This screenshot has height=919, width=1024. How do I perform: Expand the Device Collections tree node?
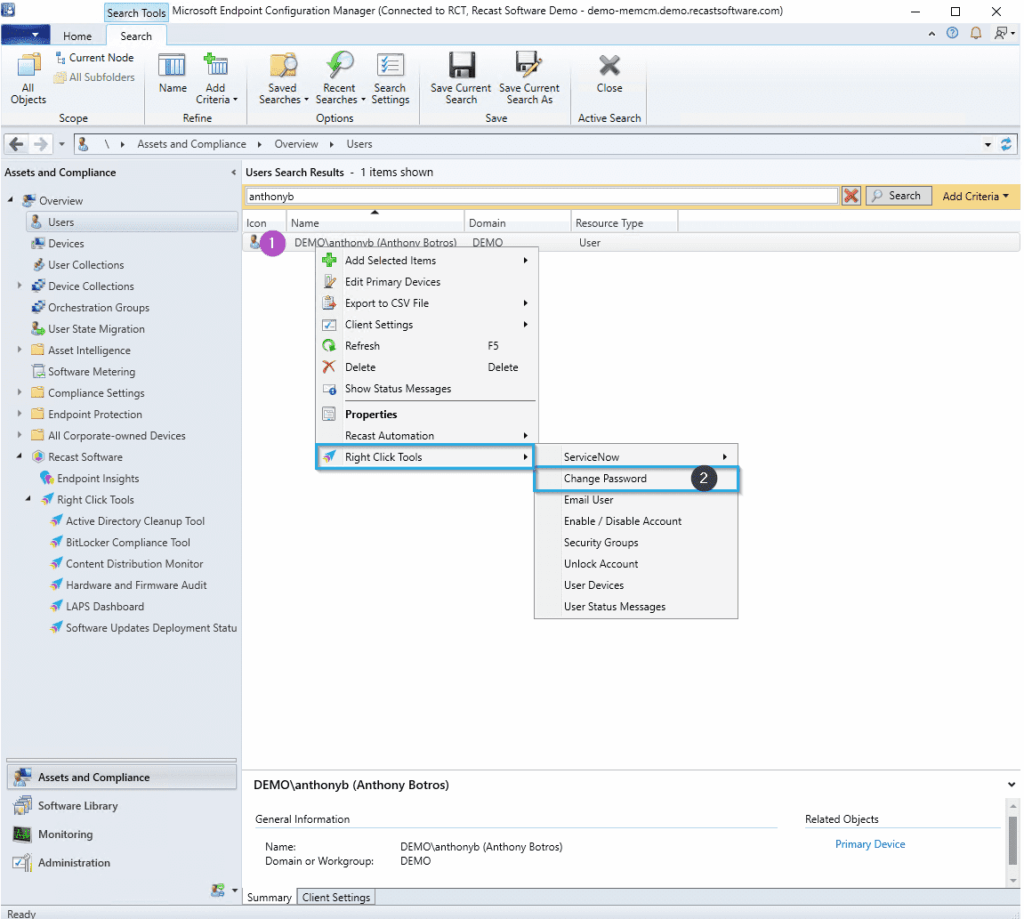(20, 286)
